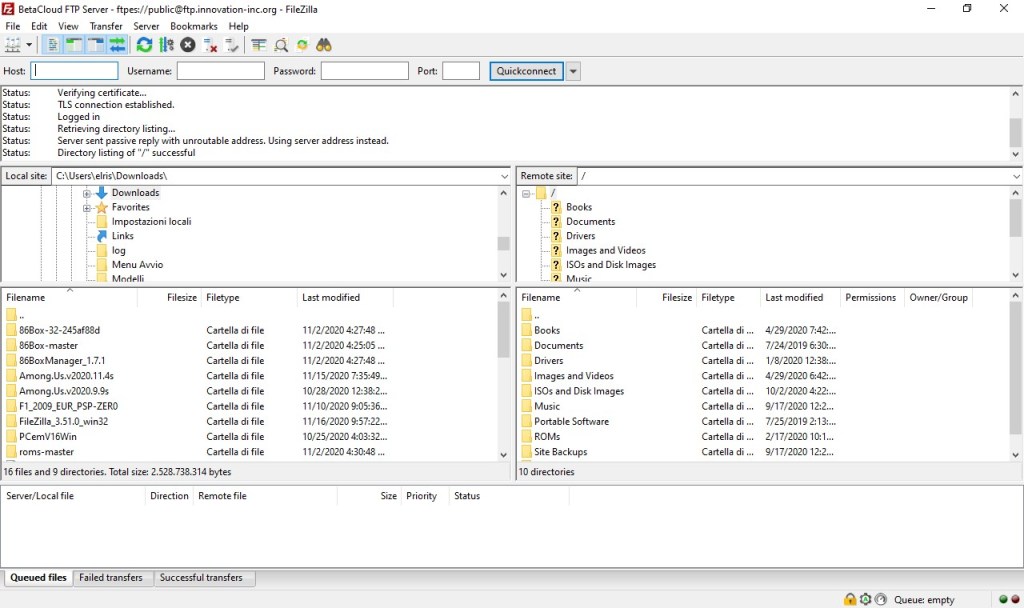The height and width of the screenshot is (608, 1024).
Task: Open the Remote site path dropdown
Action: click(1014, 176)
